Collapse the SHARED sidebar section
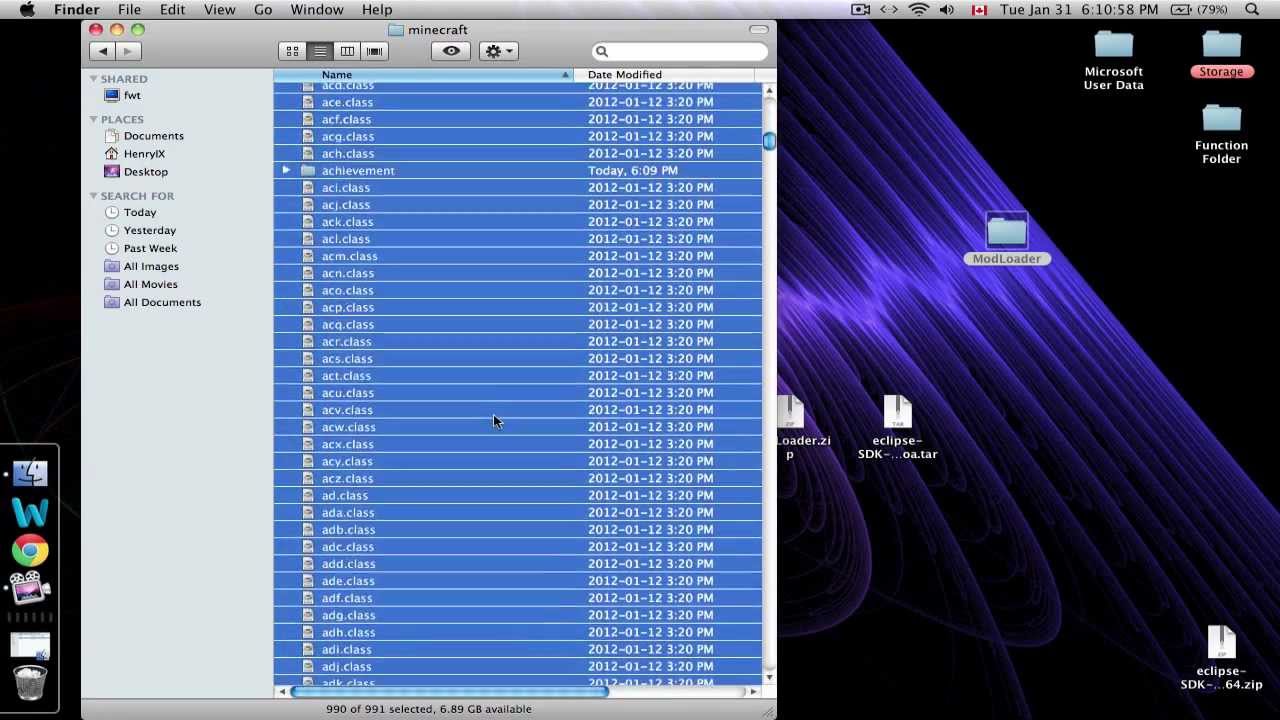This screenshot has height=720, width=1280. coord(93,78)
